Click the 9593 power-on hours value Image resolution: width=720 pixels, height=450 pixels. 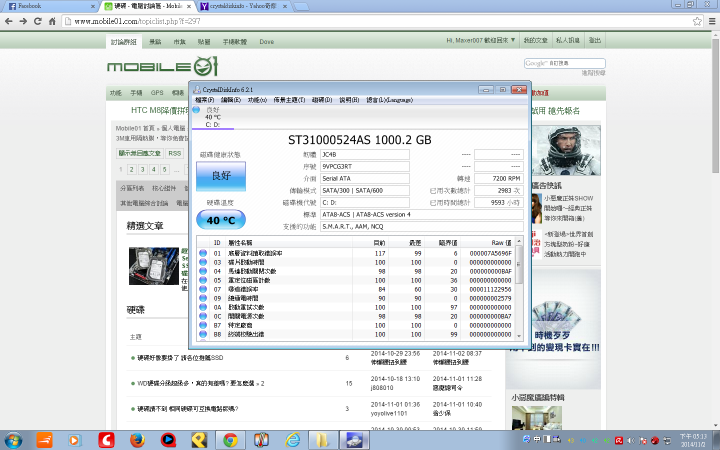coord(499,202)
